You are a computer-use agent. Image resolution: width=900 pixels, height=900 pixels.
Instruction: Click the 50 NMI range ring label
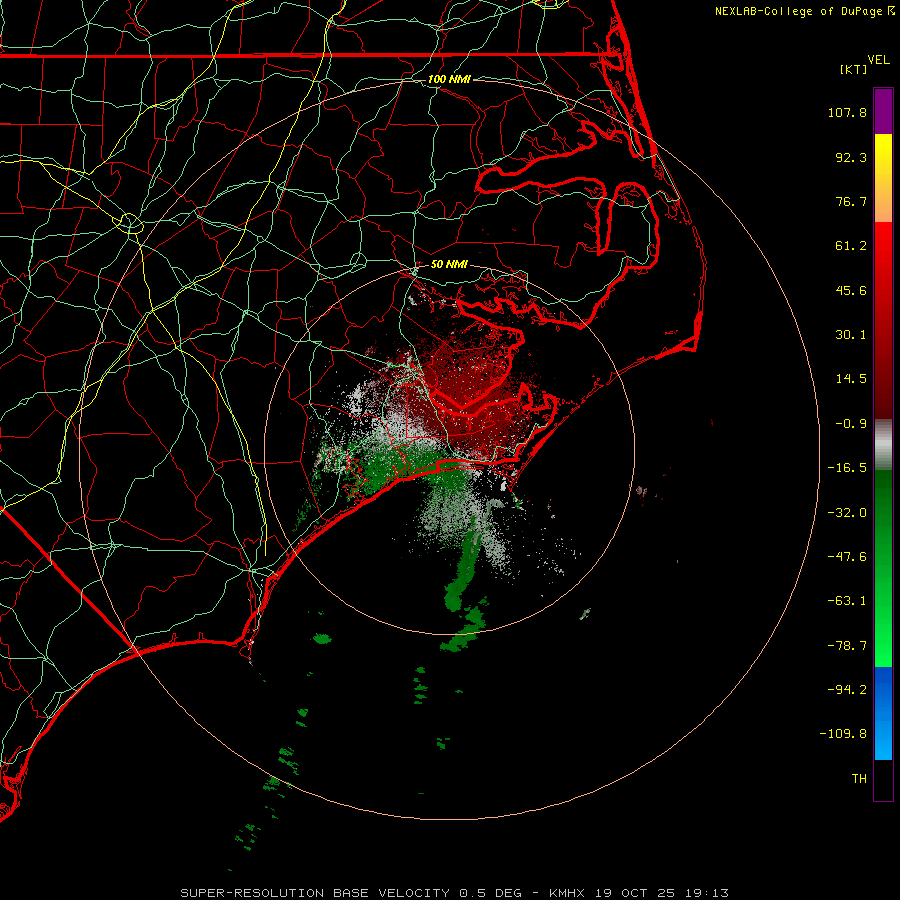coord(449,264)
